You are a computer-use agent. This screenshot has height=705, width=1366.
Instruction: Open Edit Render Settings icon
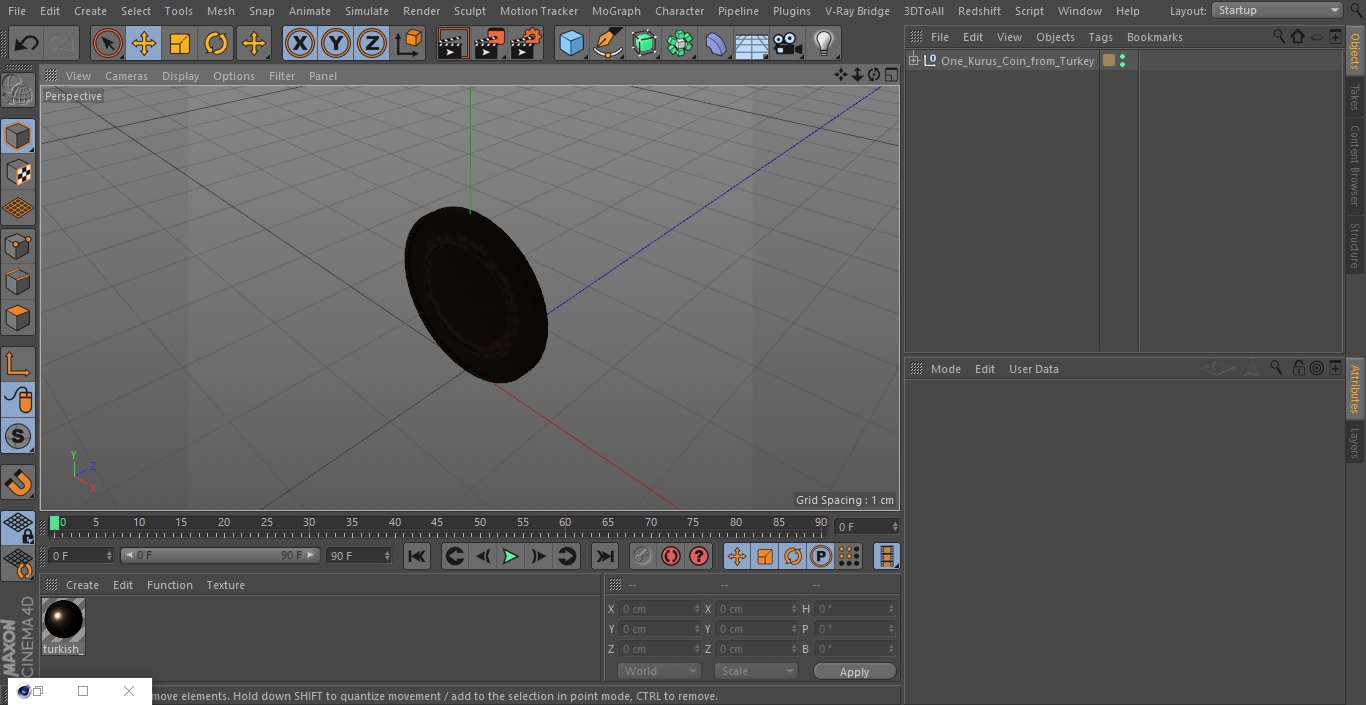coord(526,44)
